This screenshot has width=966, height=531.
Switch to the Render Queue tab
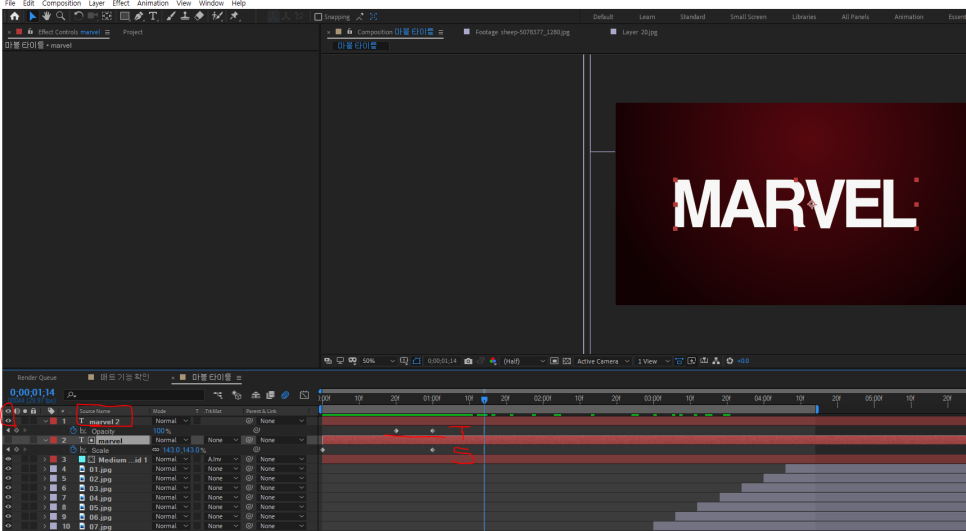[x=37, y=378]
